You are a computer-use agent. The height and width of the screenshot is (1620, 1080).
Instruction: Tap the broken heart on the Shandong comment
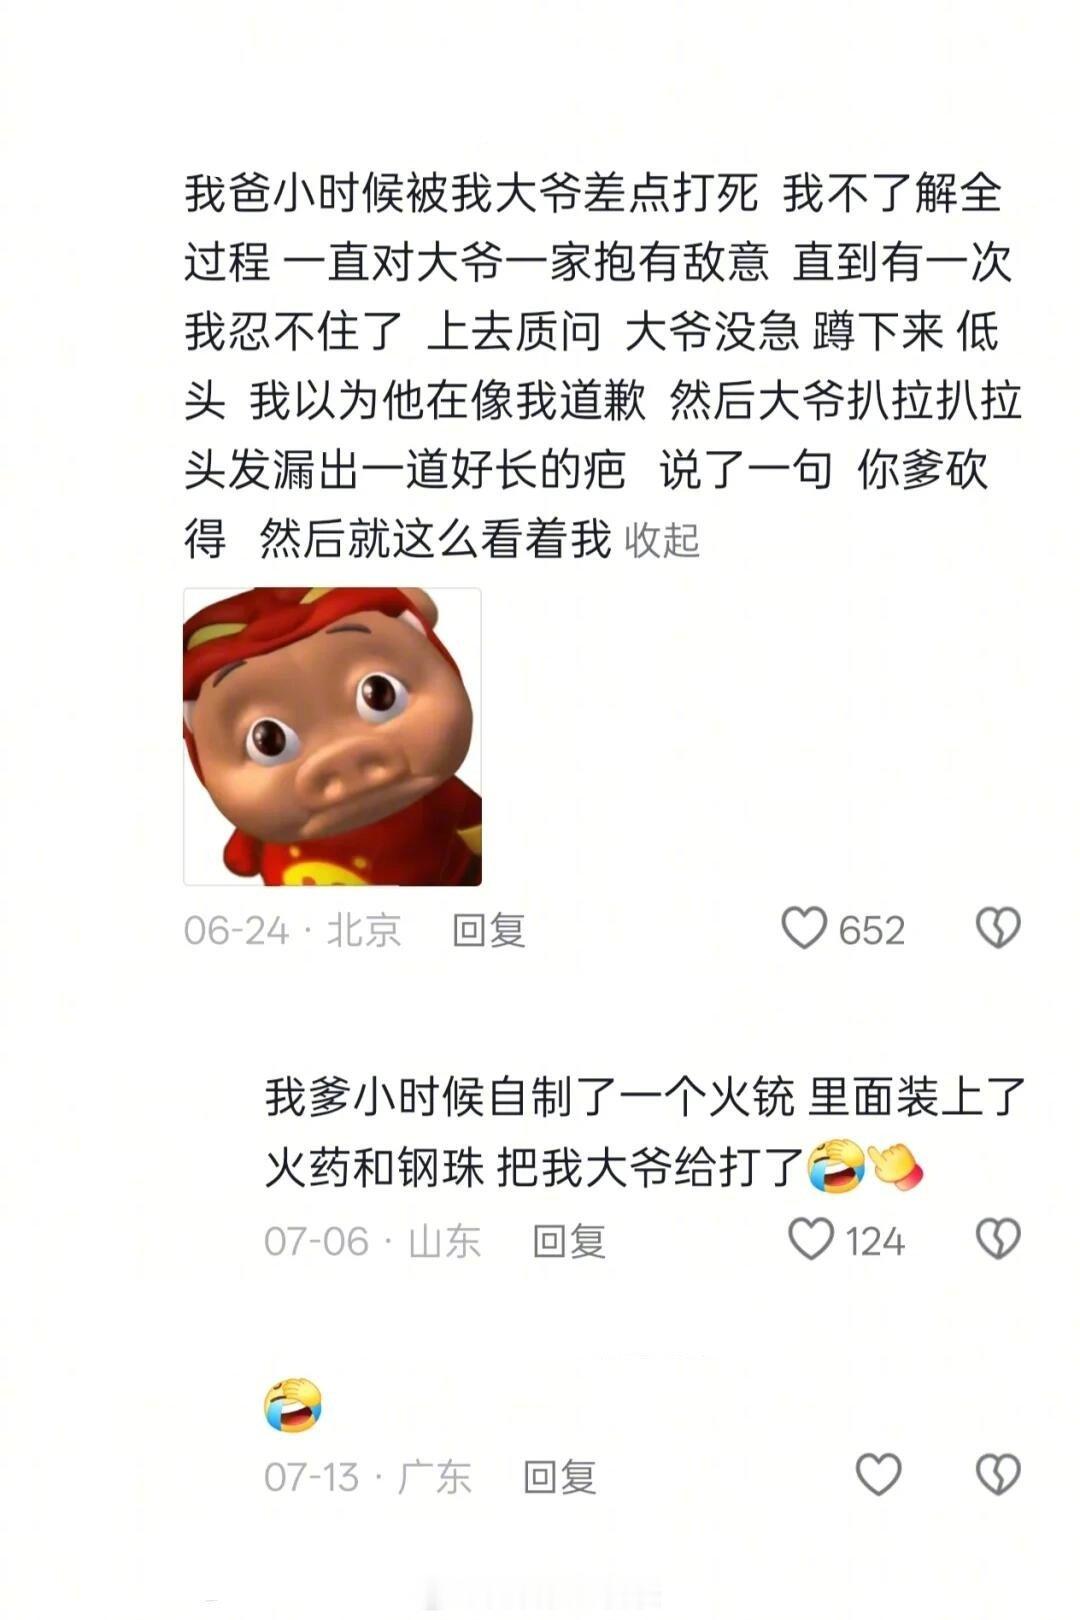[997, 1239]
